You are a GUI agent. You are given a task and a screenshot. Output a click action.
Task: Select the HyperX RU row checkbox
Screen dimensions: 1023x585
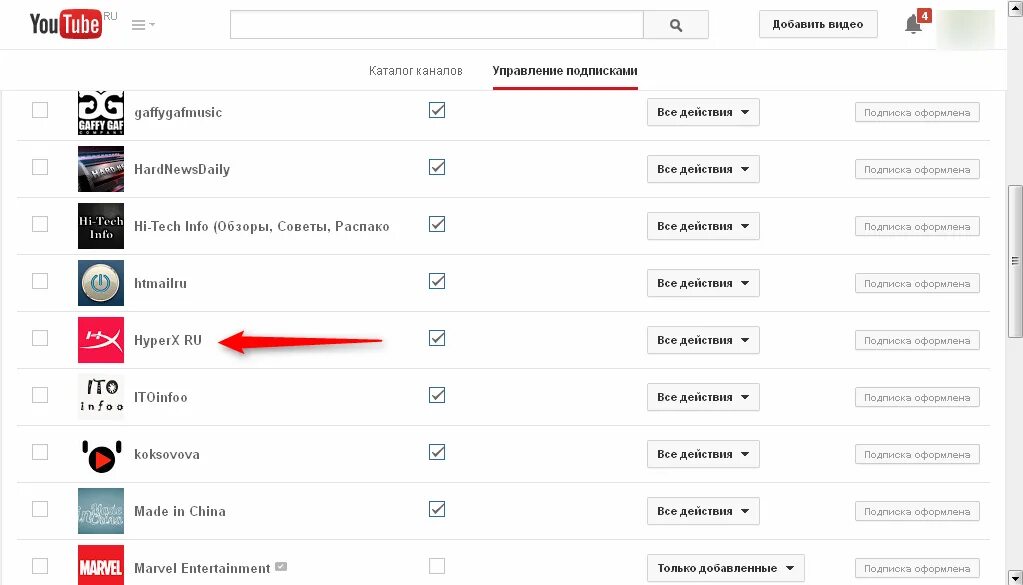(x=40, y=338)
